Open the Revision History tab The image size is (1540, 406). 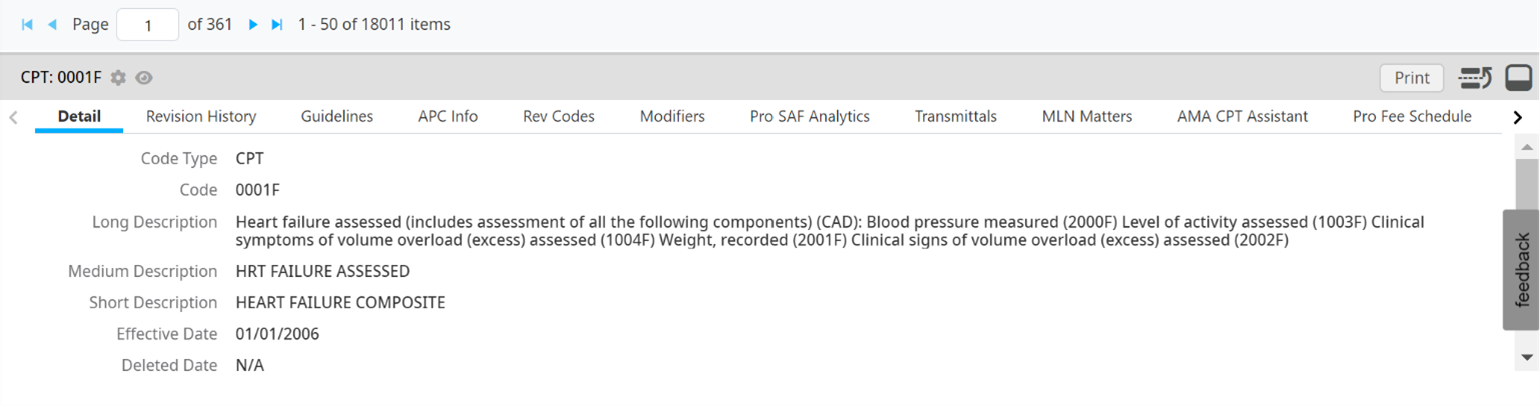[x=201, y=116]
